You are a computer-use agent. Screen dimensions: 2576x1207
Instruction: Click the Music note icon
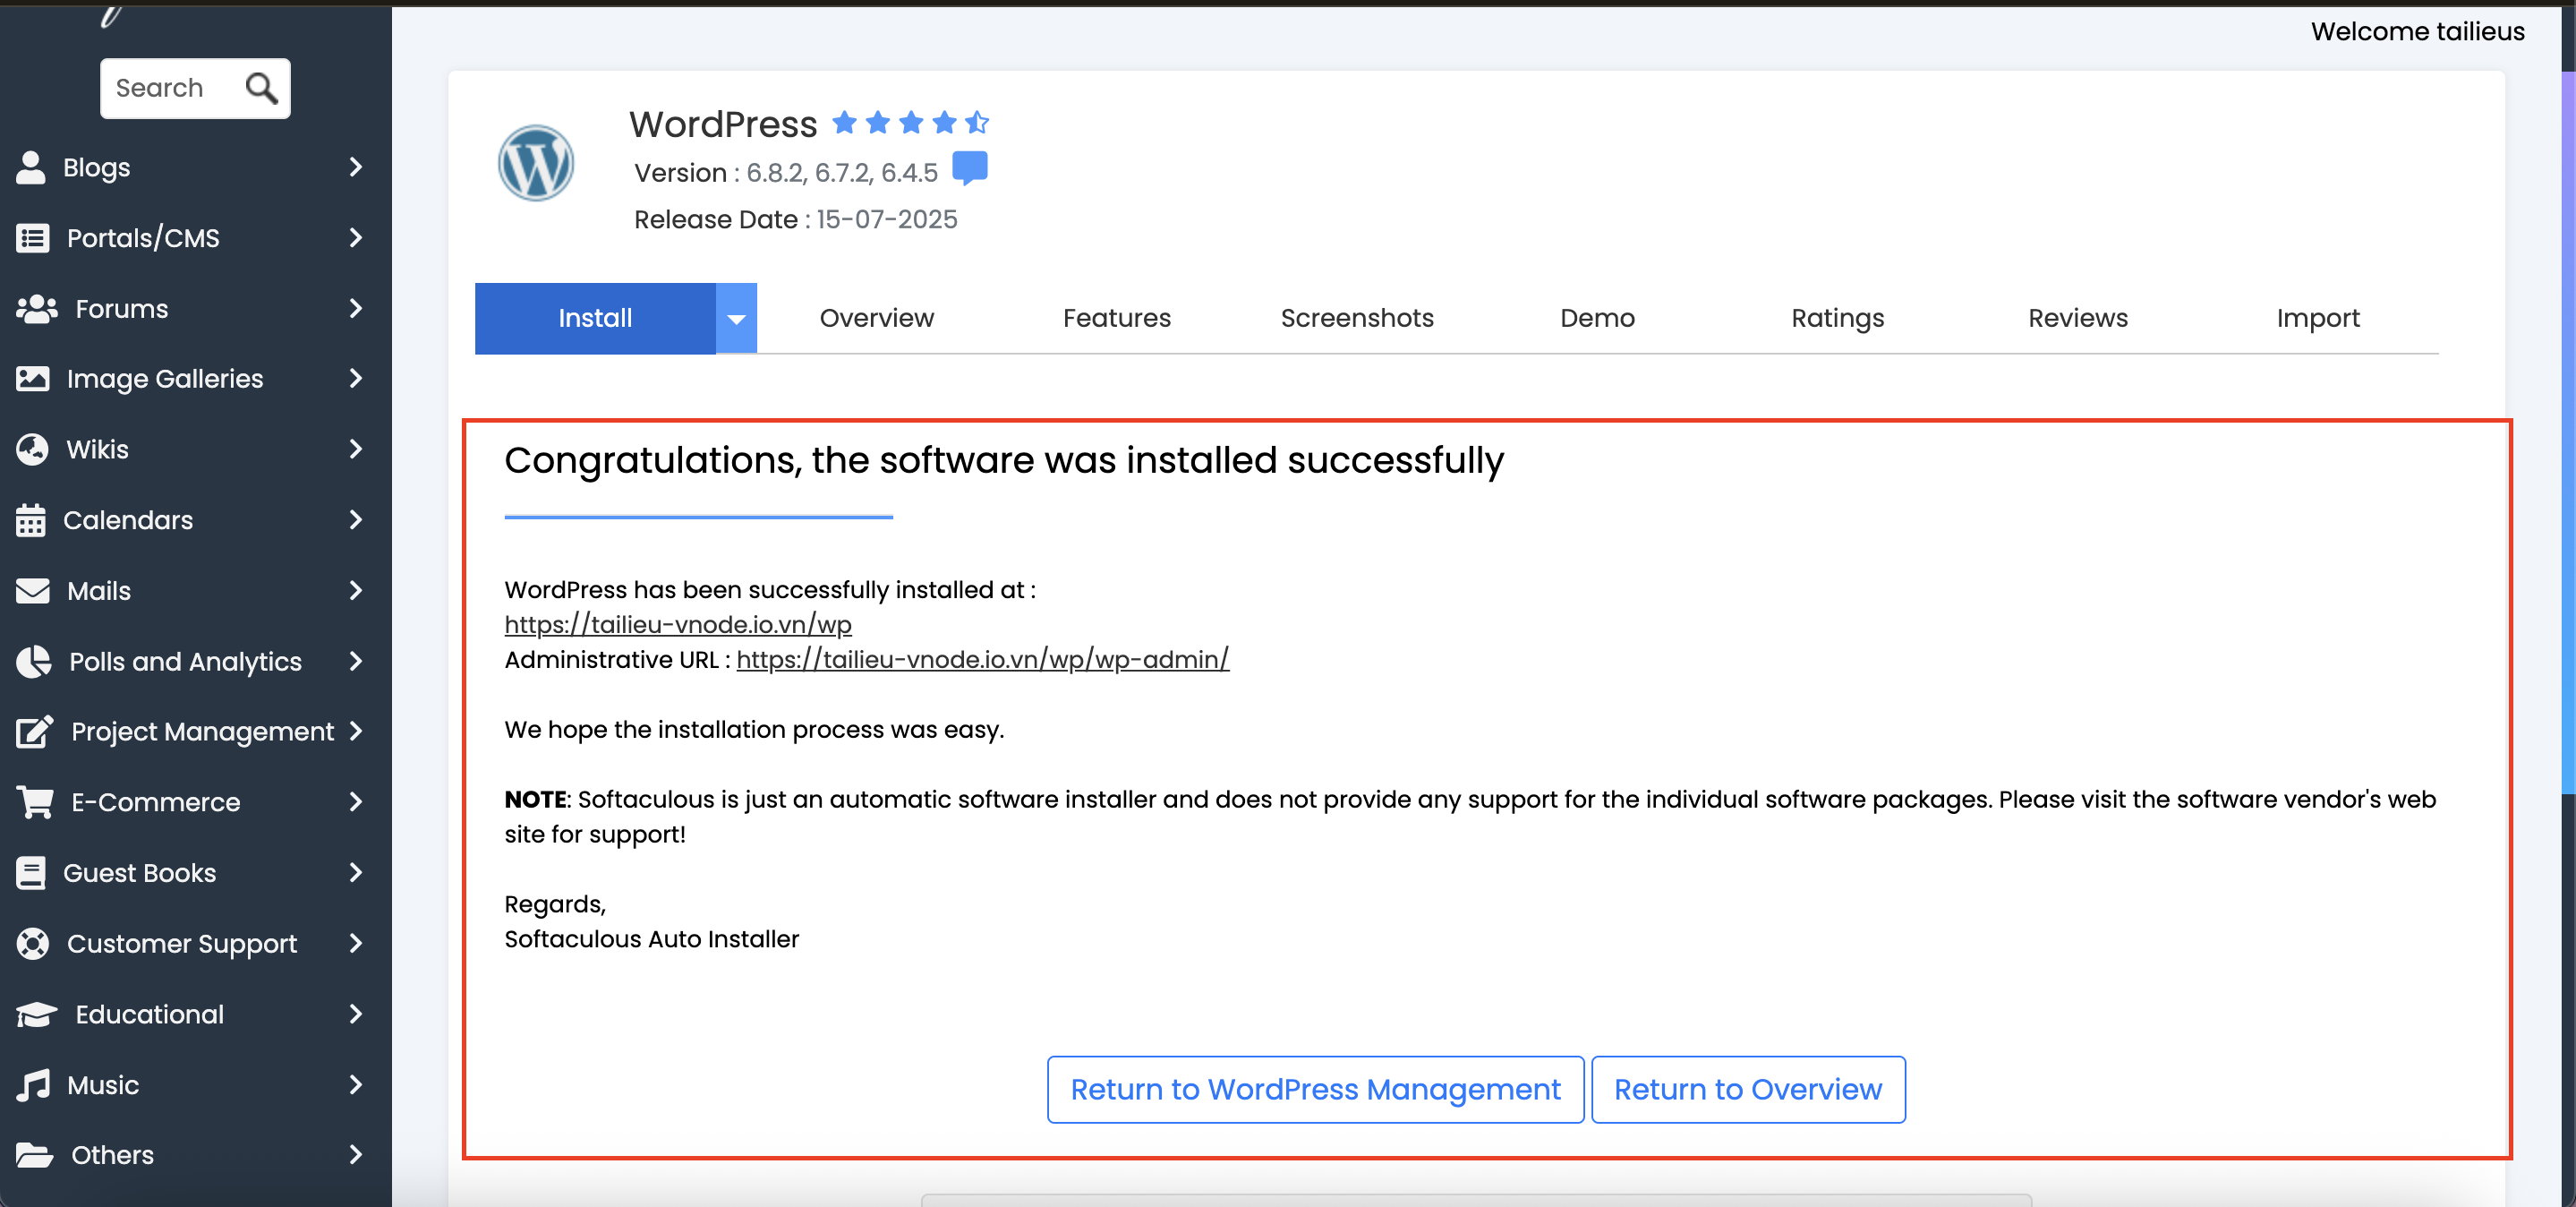click(33, 1085)
